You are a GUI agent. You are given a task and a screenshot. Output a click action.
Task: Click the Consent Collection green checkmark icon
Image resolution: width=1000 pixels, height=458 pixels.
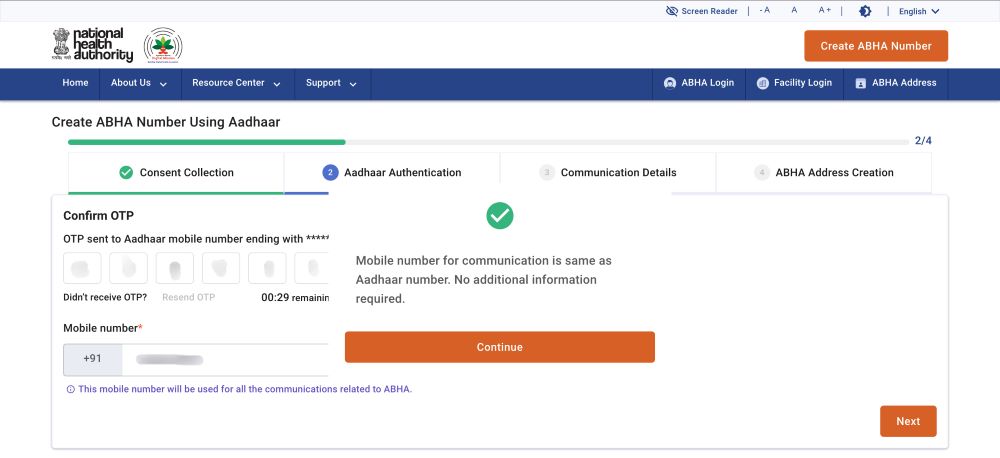126,172
